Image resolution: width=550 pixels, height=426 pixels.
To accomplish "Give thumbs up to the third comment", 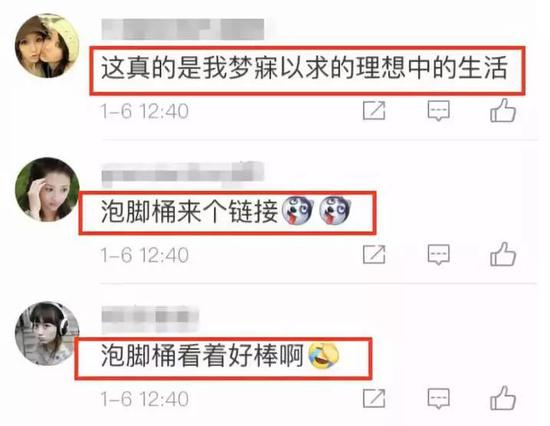I will (503, 398).
